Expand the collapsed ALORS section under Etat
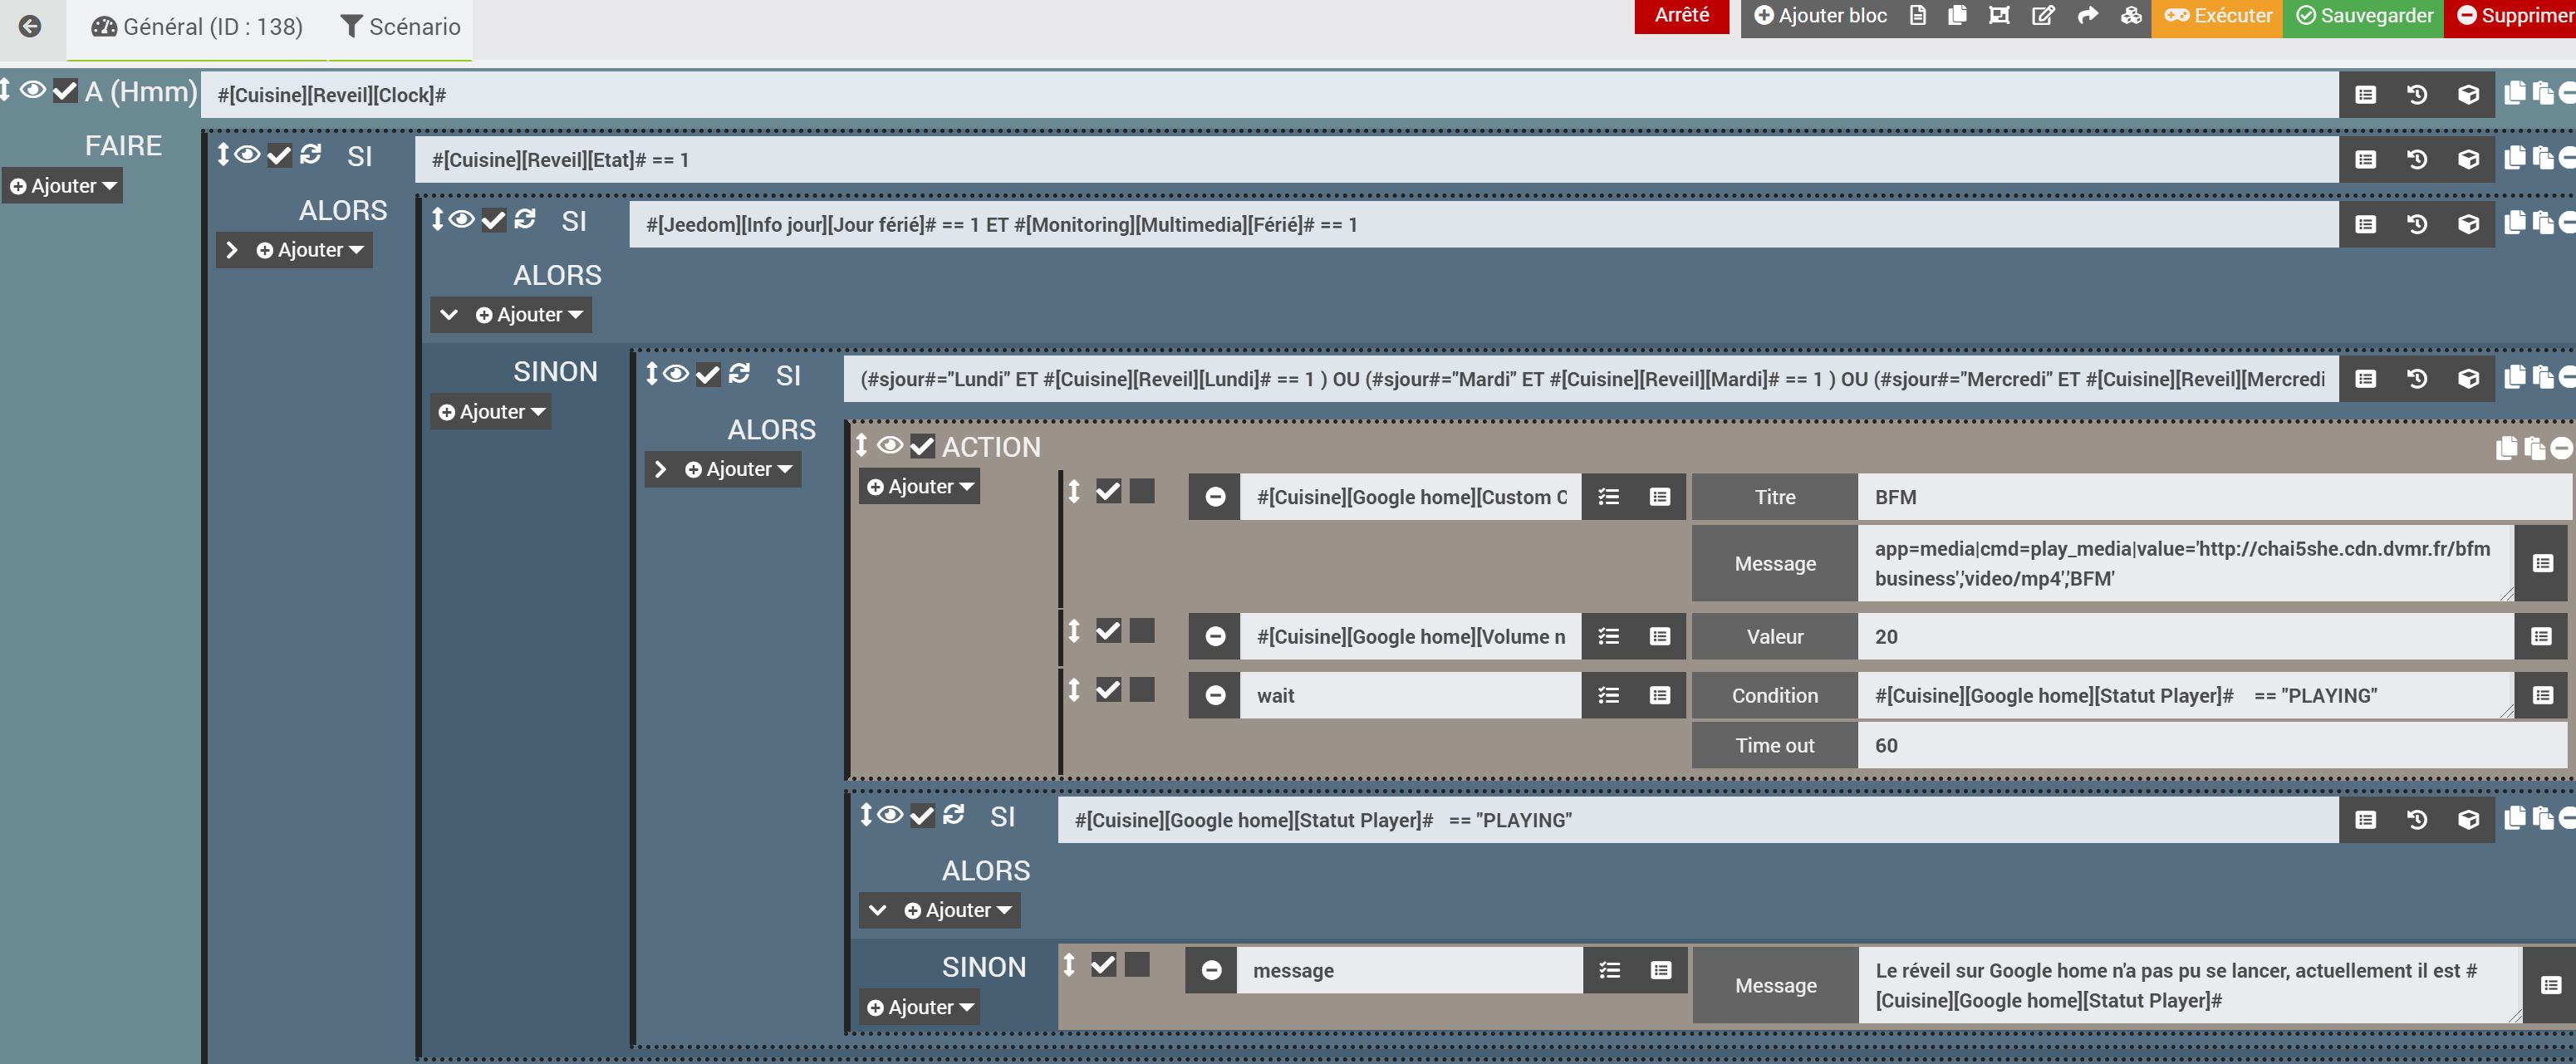Viewport: 2576px width, 1064px height. pos(232,250)
